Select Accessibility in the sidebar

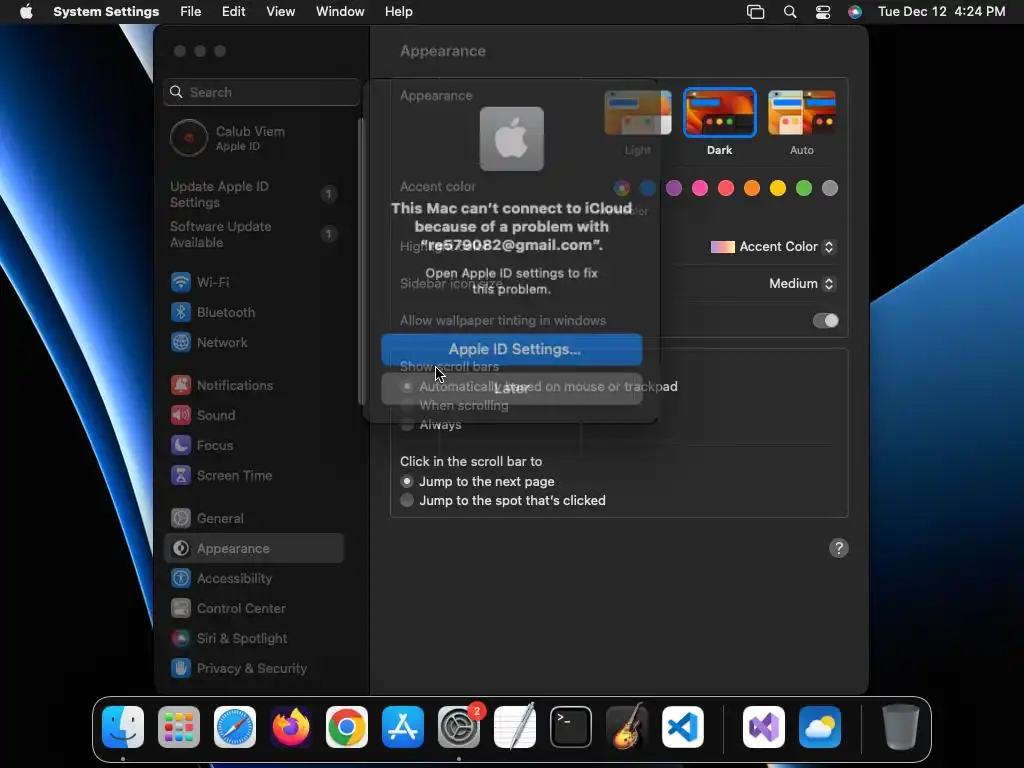coord(253,579)
